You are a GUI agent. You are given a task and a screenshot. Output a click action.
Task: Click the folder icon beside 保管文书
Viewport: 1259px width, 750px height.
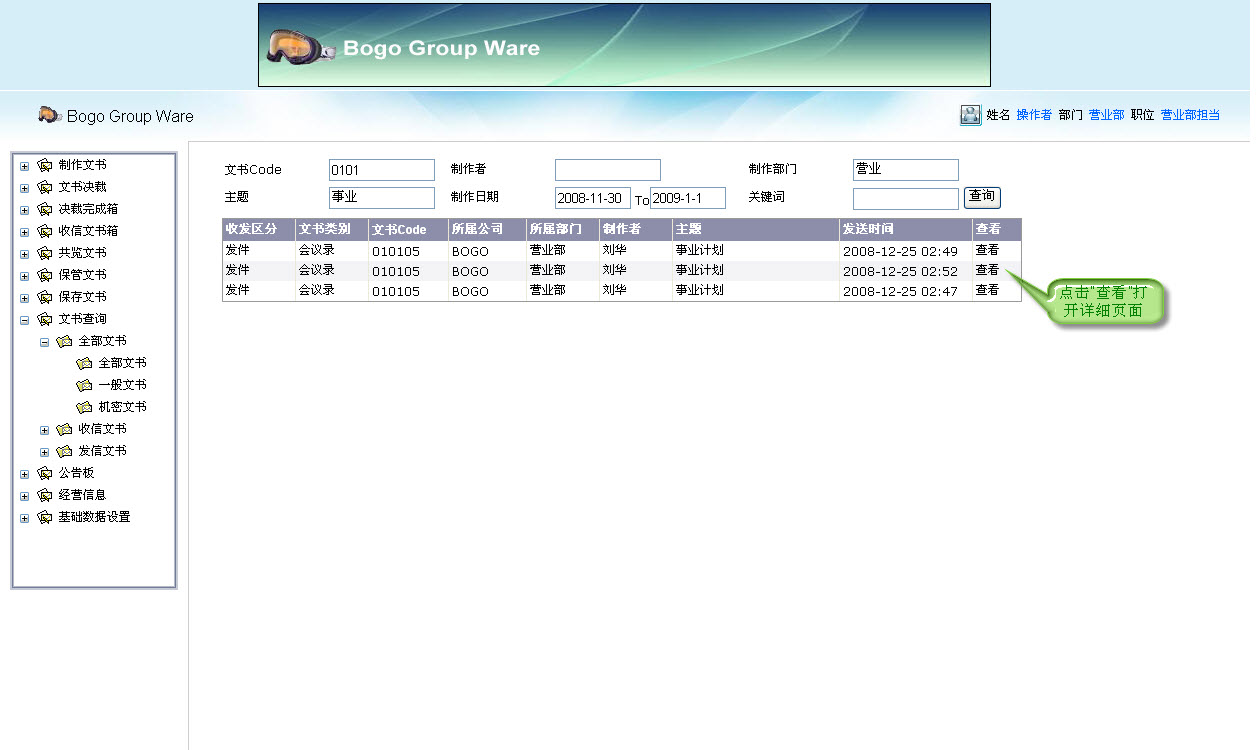pyautogui.click(x=45, y=275)
